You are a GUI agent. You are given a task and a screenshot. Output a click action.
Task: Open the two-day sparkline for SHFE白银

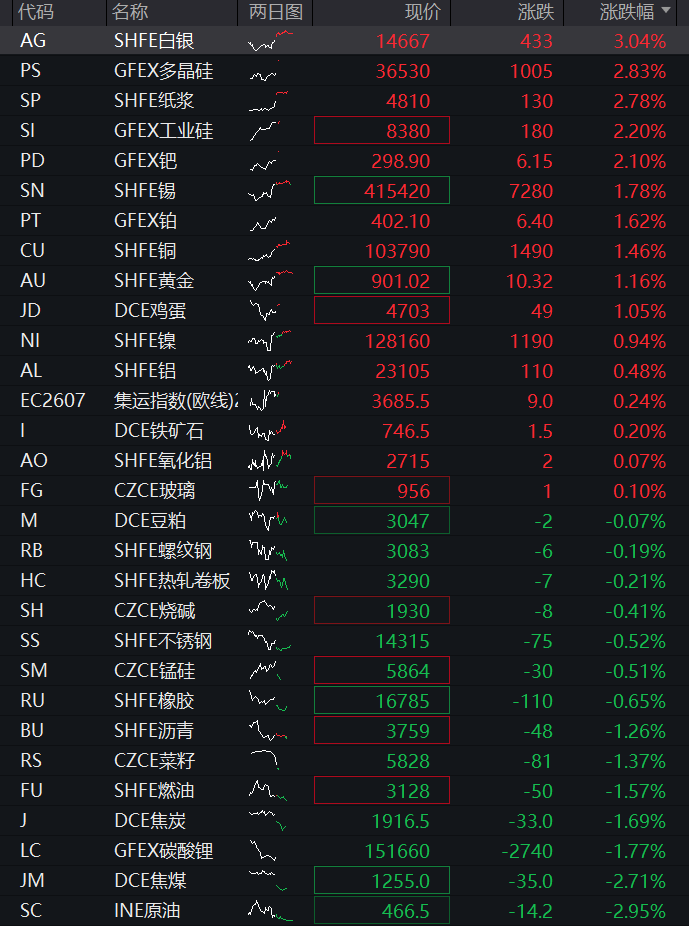[x=270, y=41]
